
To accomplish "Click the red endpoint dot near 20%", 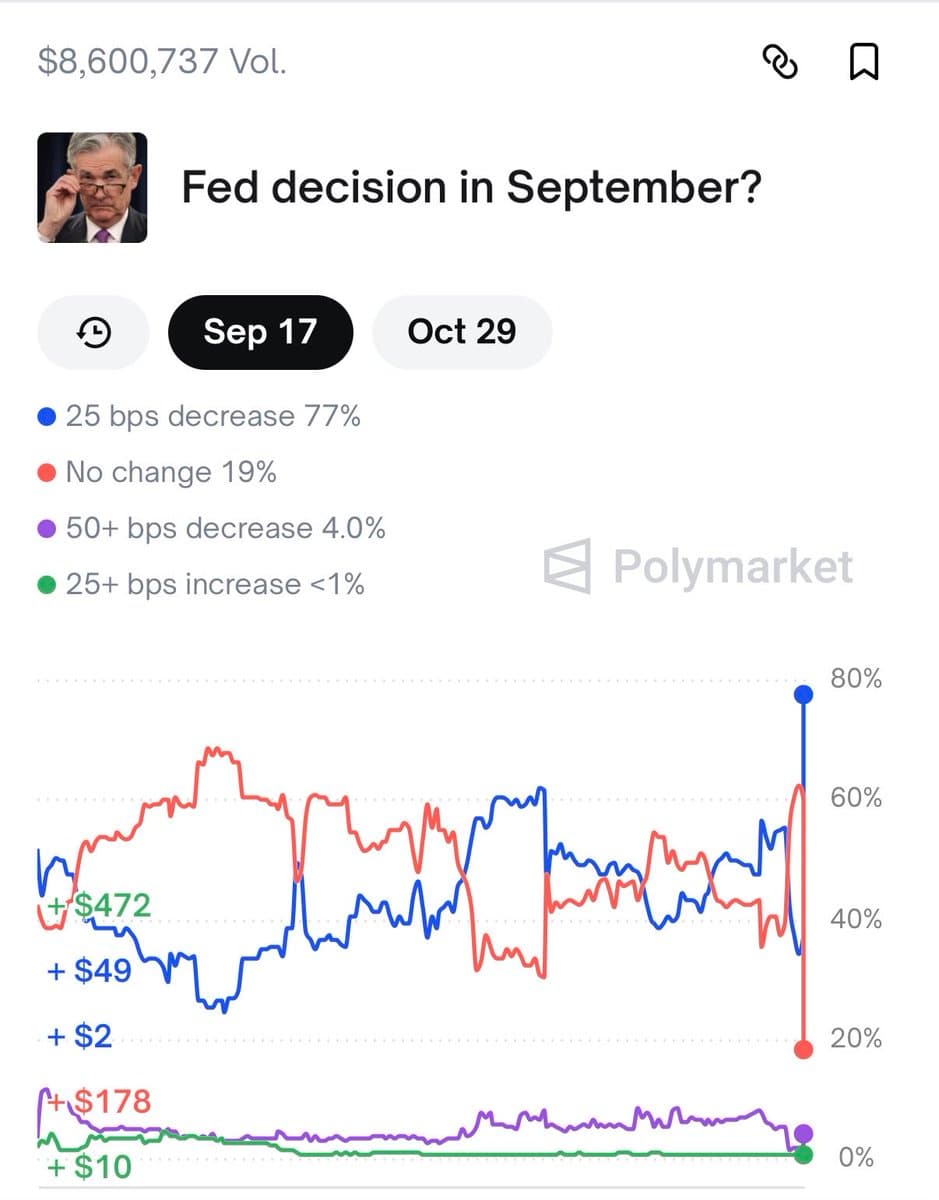I will (803, 1048).
